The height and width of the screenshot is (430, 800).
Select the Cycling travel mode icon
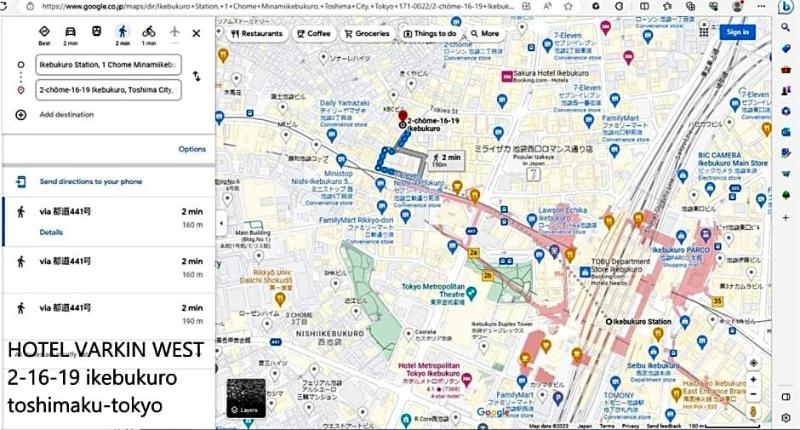point(148,32)
